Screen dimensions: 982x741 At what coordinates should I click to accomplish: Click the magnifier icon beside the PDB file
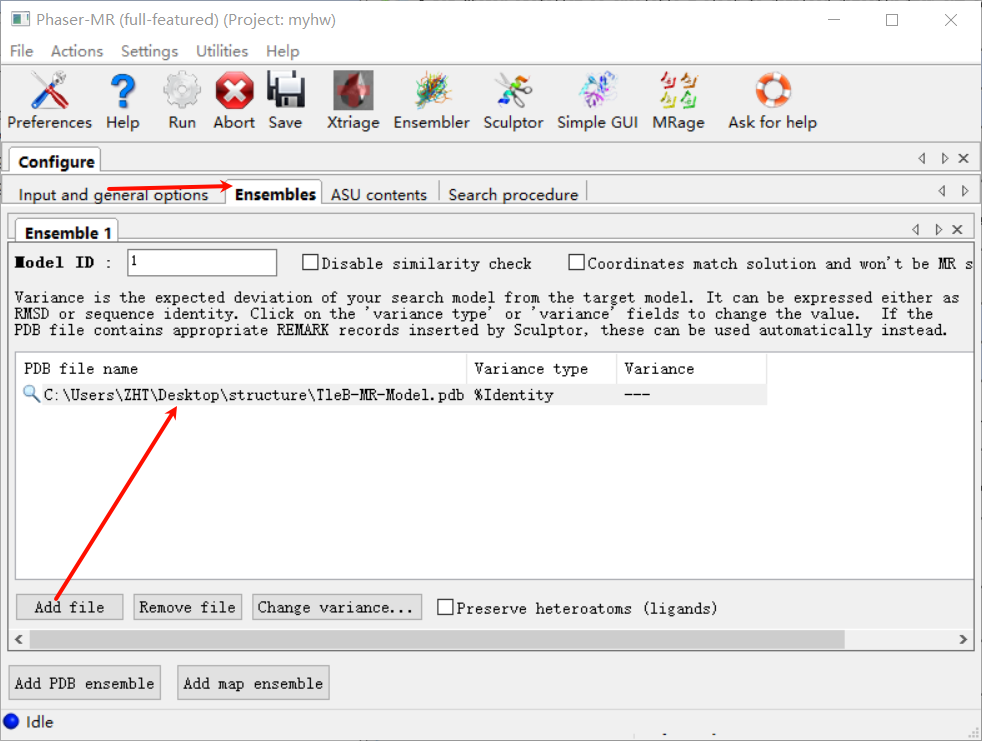[31, 393]
